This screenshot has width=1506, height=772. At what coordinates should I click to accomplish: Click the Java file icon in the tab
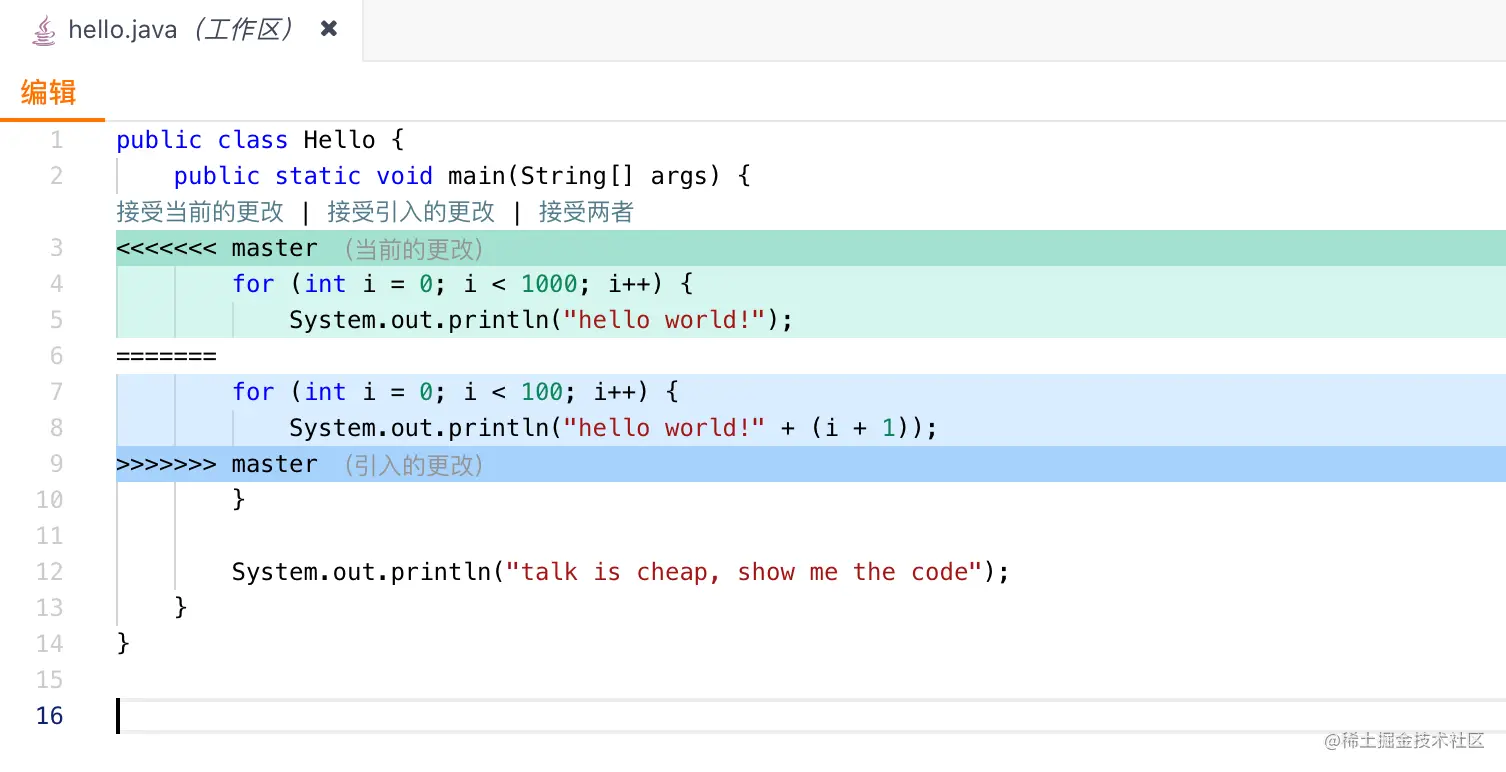click(x=43, y=30)
